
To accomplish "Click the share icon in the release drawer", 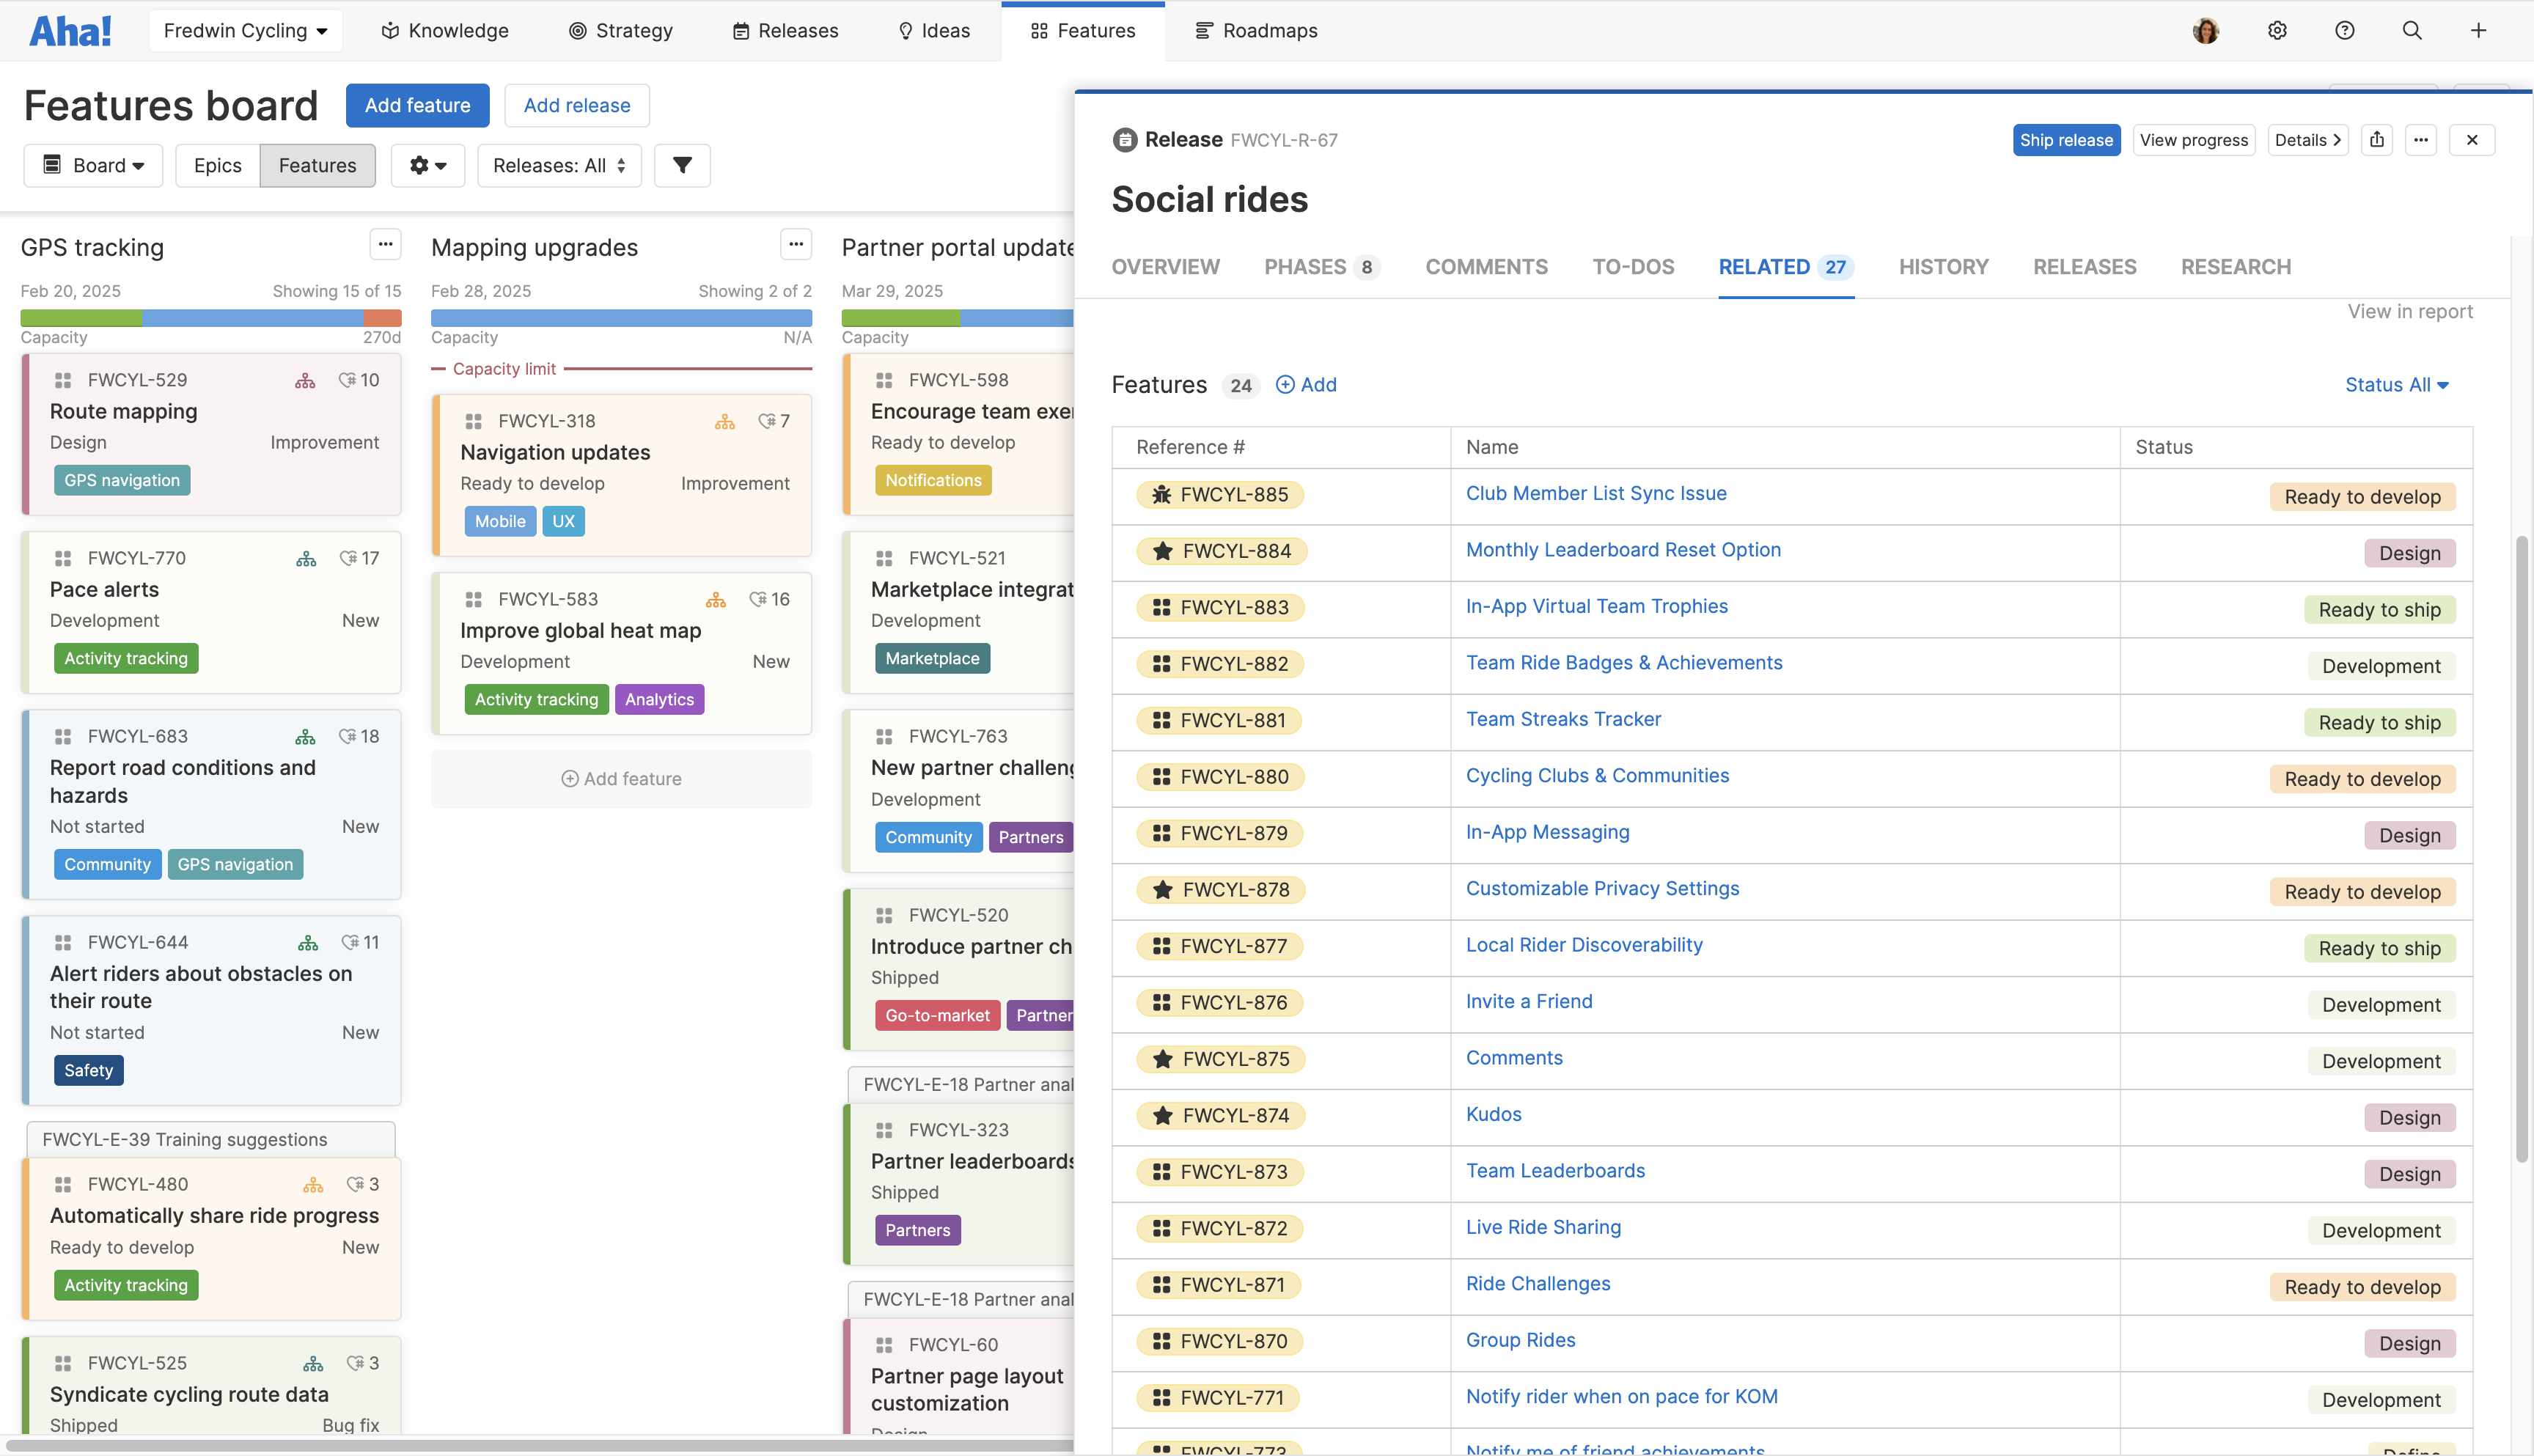I will pyautogui.click(x=2377, y=140).
